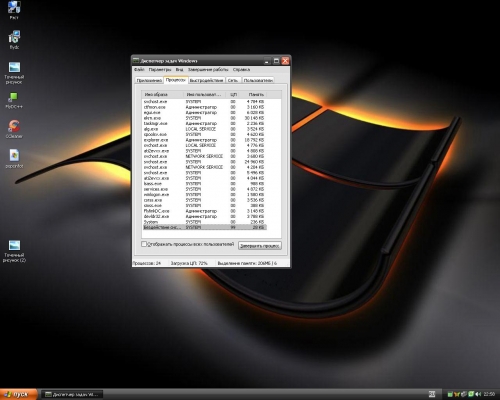Select the alg.exe process row
Viewport: 500px width, 400px height.
(x=204, y=129)
